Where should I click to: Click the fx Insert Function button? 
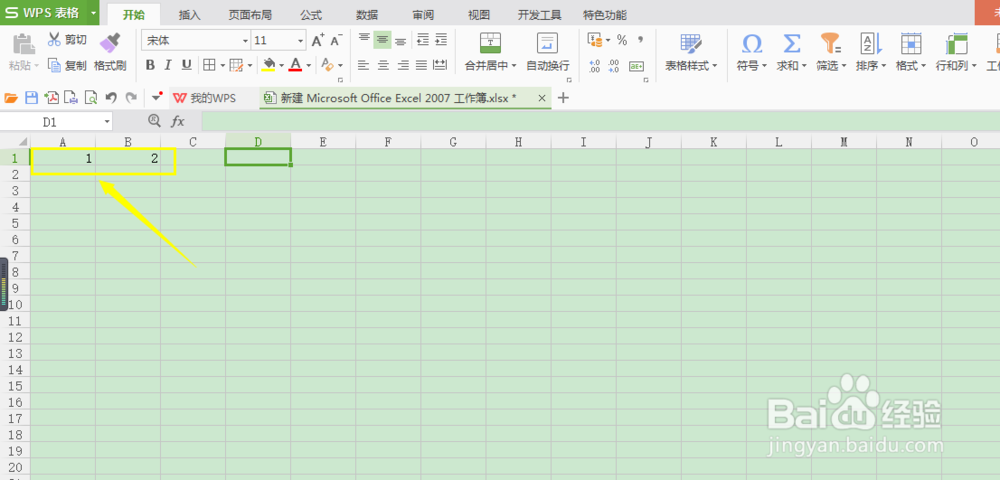coord(177,121)
